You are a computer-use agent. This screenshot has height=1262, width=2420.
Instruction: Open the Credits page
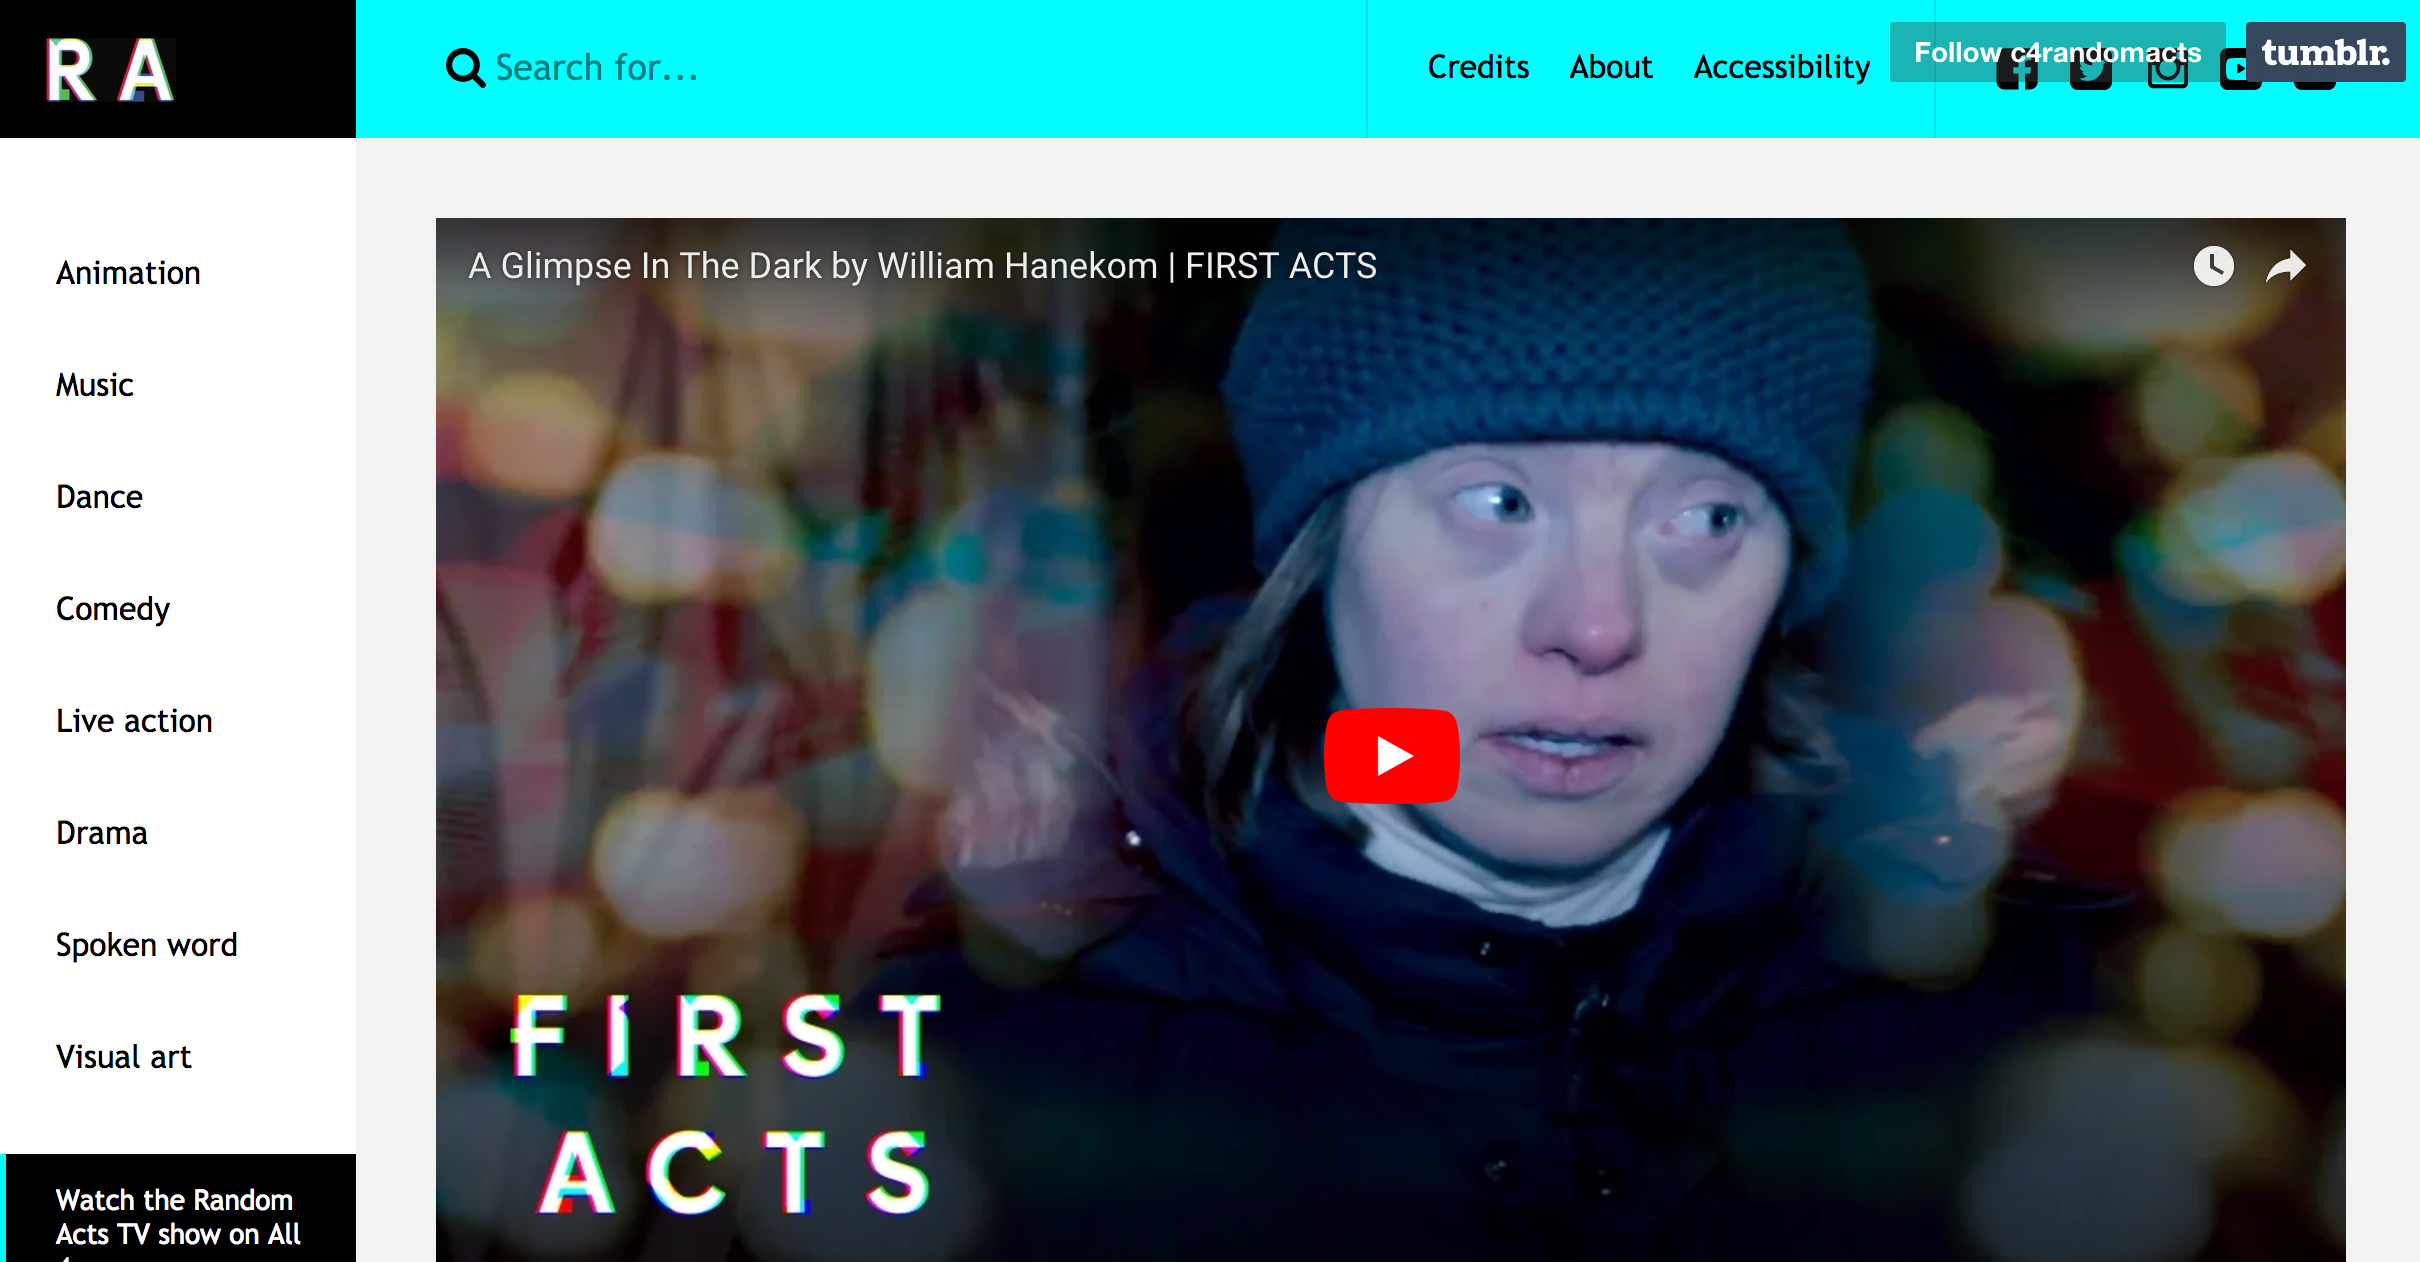tap(1478, 67)
